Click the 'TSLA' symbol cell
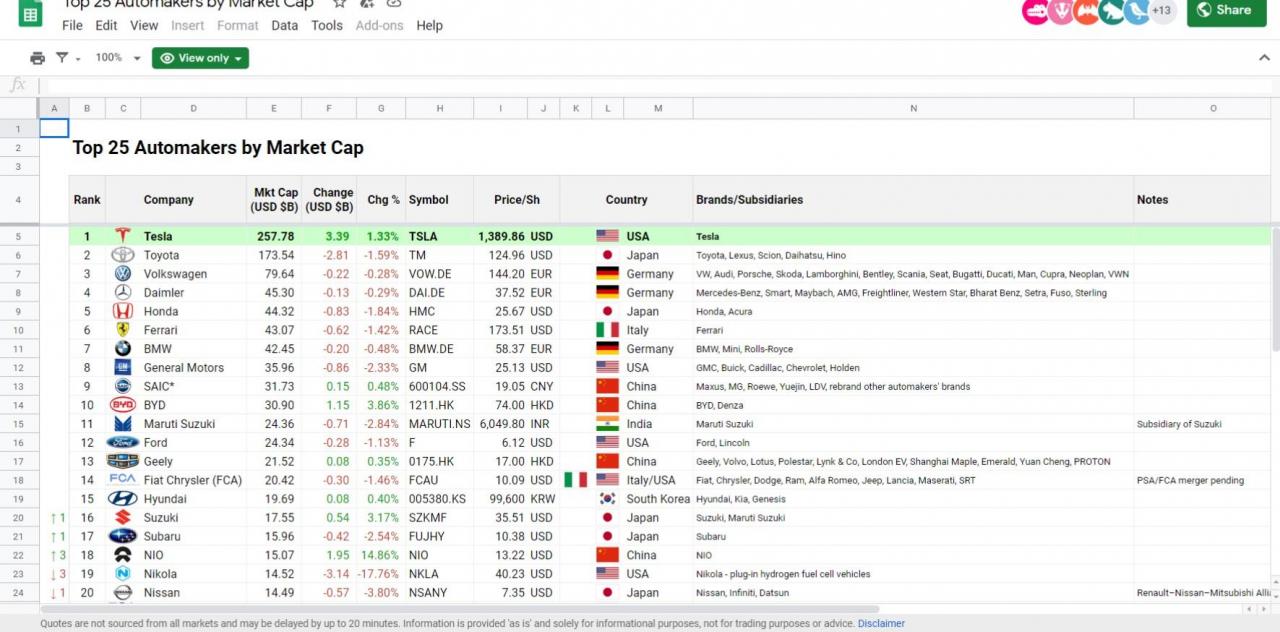This screenshot has height=632, width=1280. coord(439,237)
